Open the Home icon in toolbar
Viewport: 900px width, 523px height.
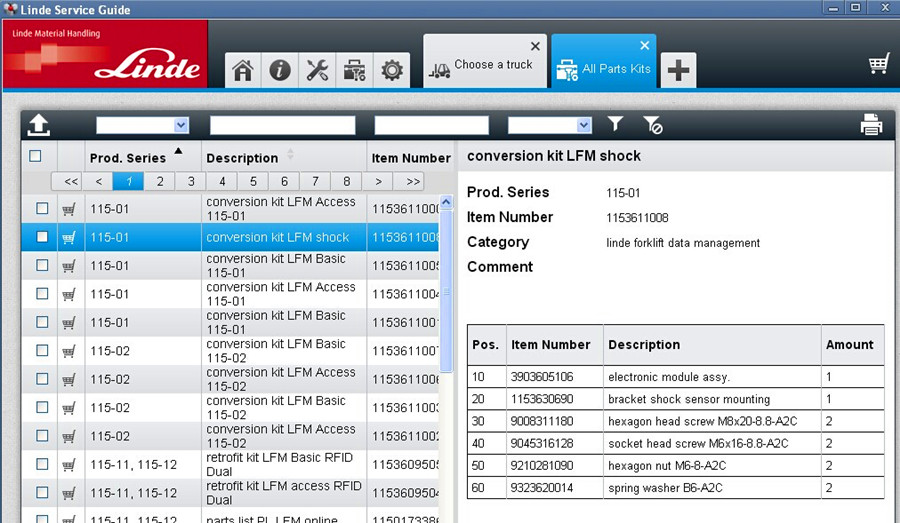tap(243, 70)
